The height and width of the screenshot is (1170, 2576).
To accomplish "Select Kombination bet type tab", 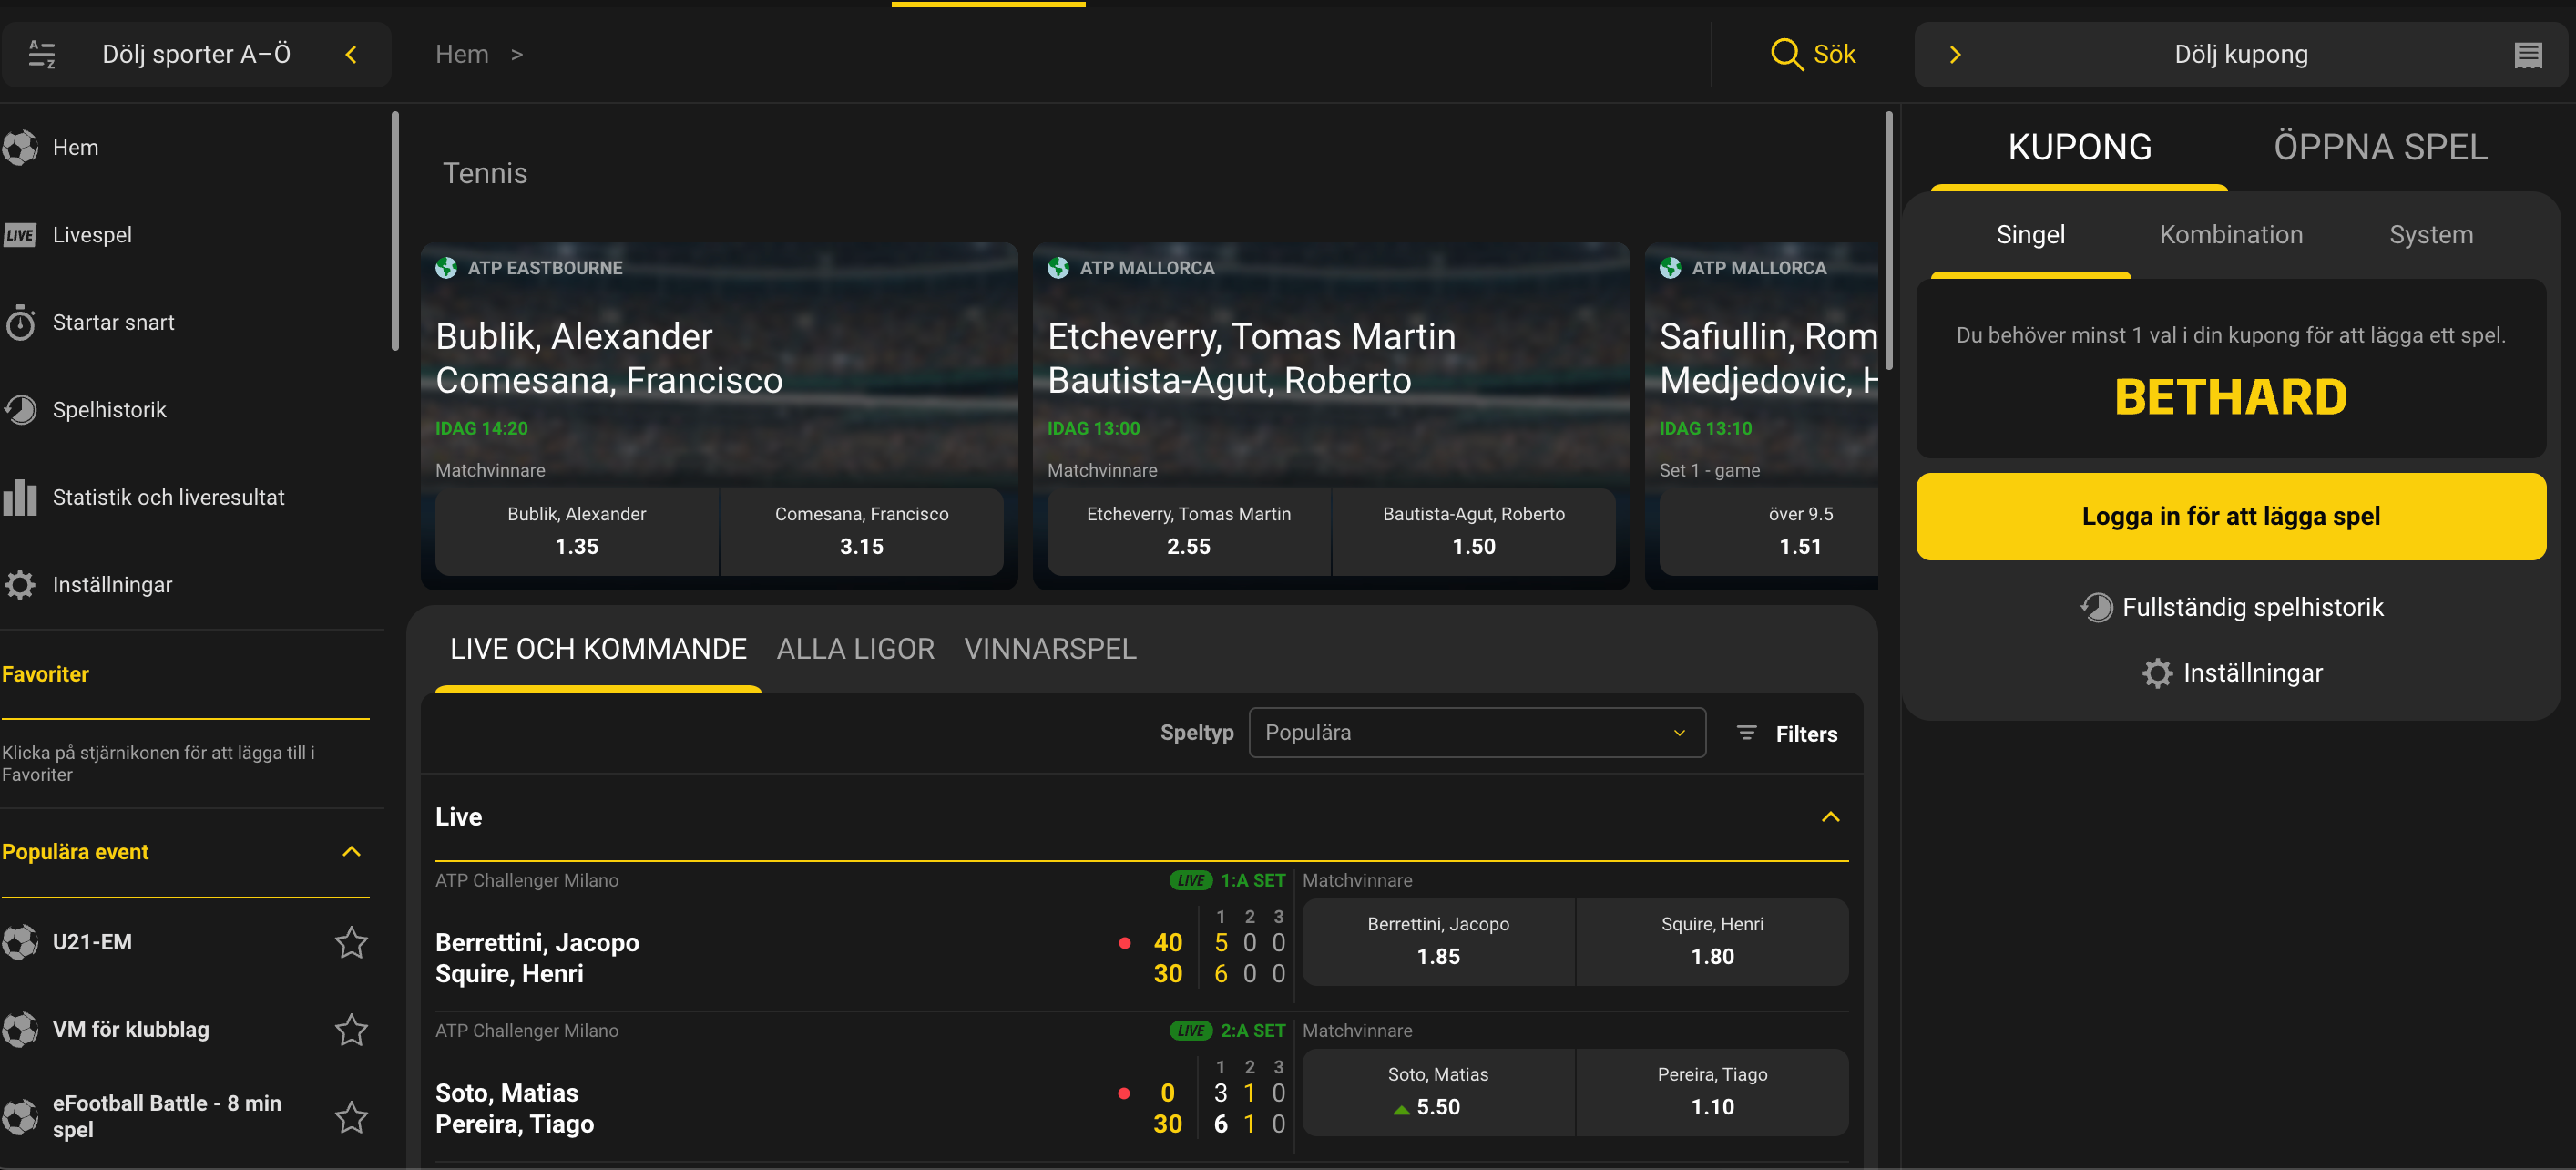I will [2230, 235].
